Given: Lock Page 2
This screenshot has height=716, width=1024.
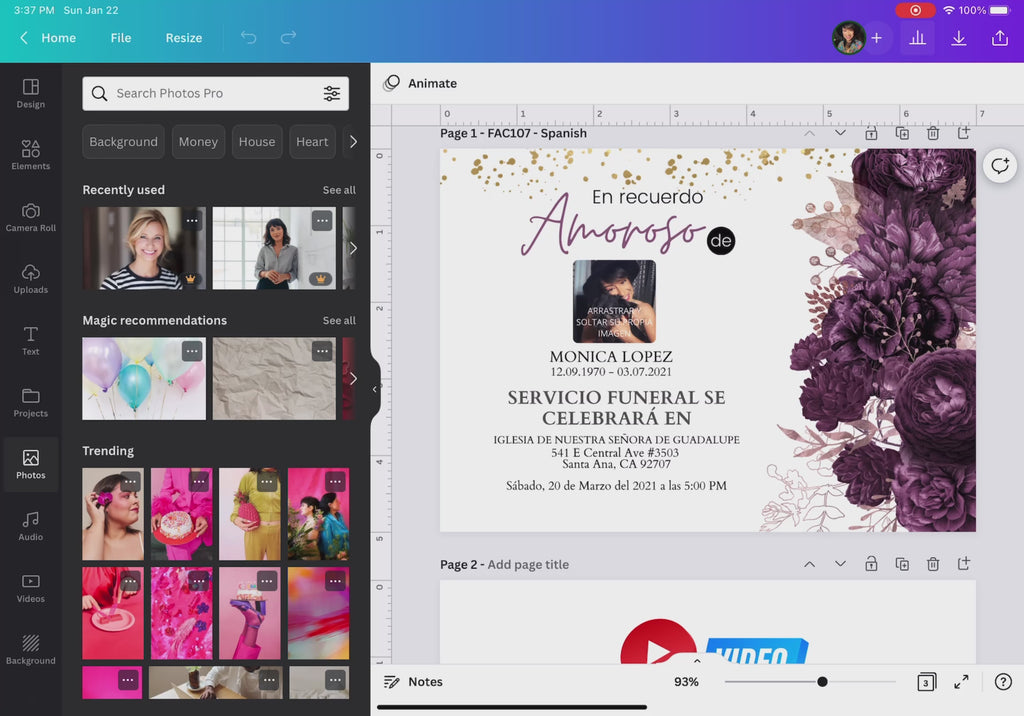Looking at the screenshot, I should [871, 564].
